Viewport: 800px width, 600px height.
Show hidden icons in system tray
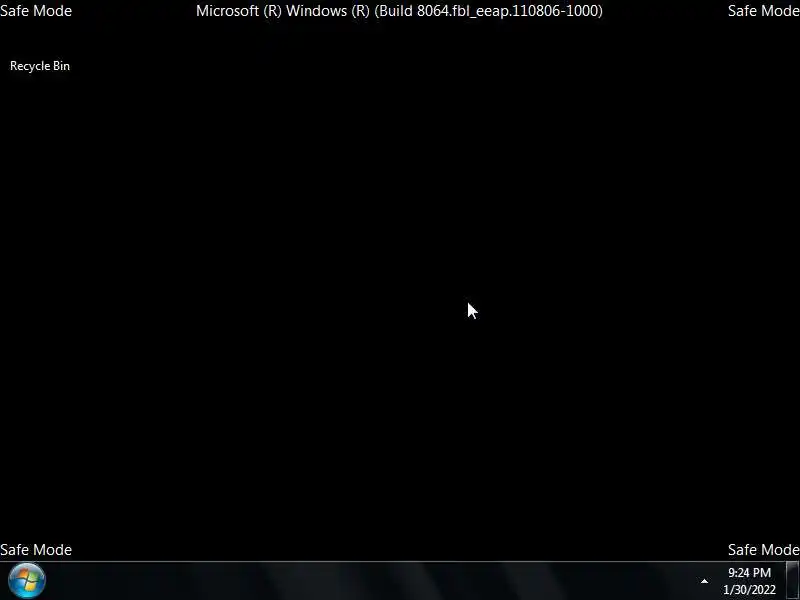click(704, 581)
